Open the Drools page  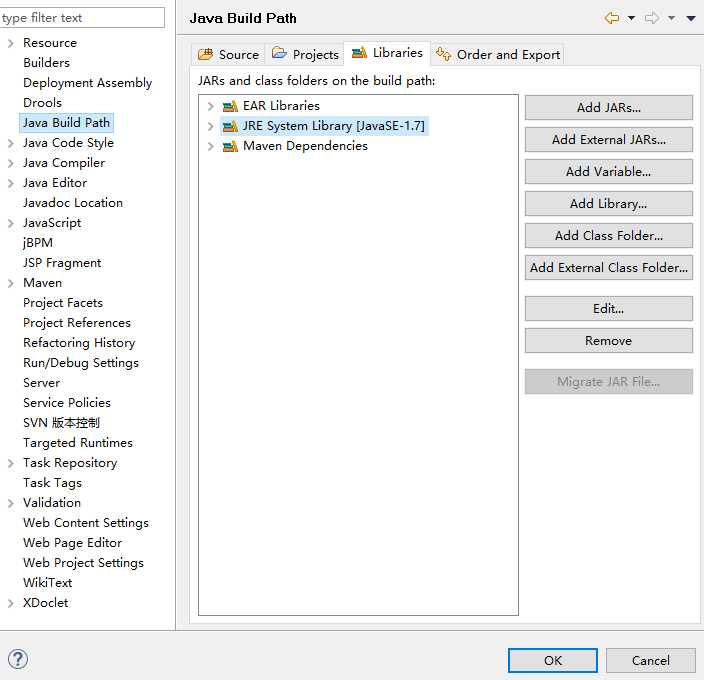coord(42,103)
